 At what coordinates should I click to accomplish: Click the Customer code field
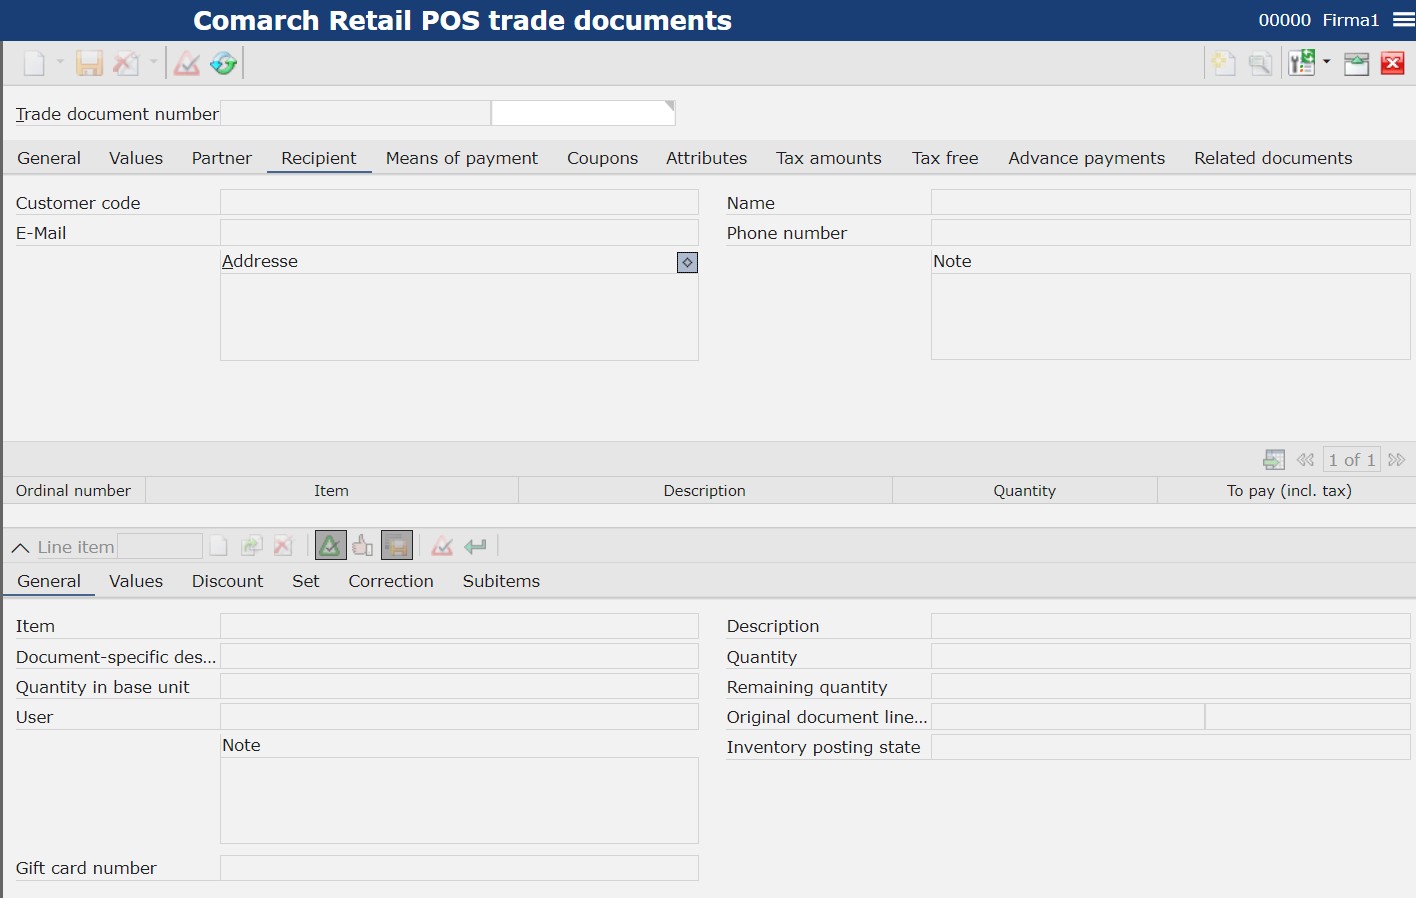459,202
